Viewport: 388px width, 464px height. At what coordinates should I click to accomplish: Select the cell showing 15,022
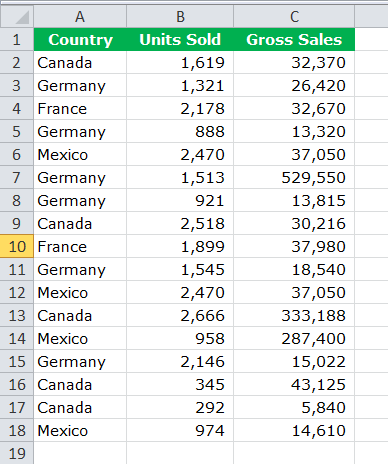294,361
